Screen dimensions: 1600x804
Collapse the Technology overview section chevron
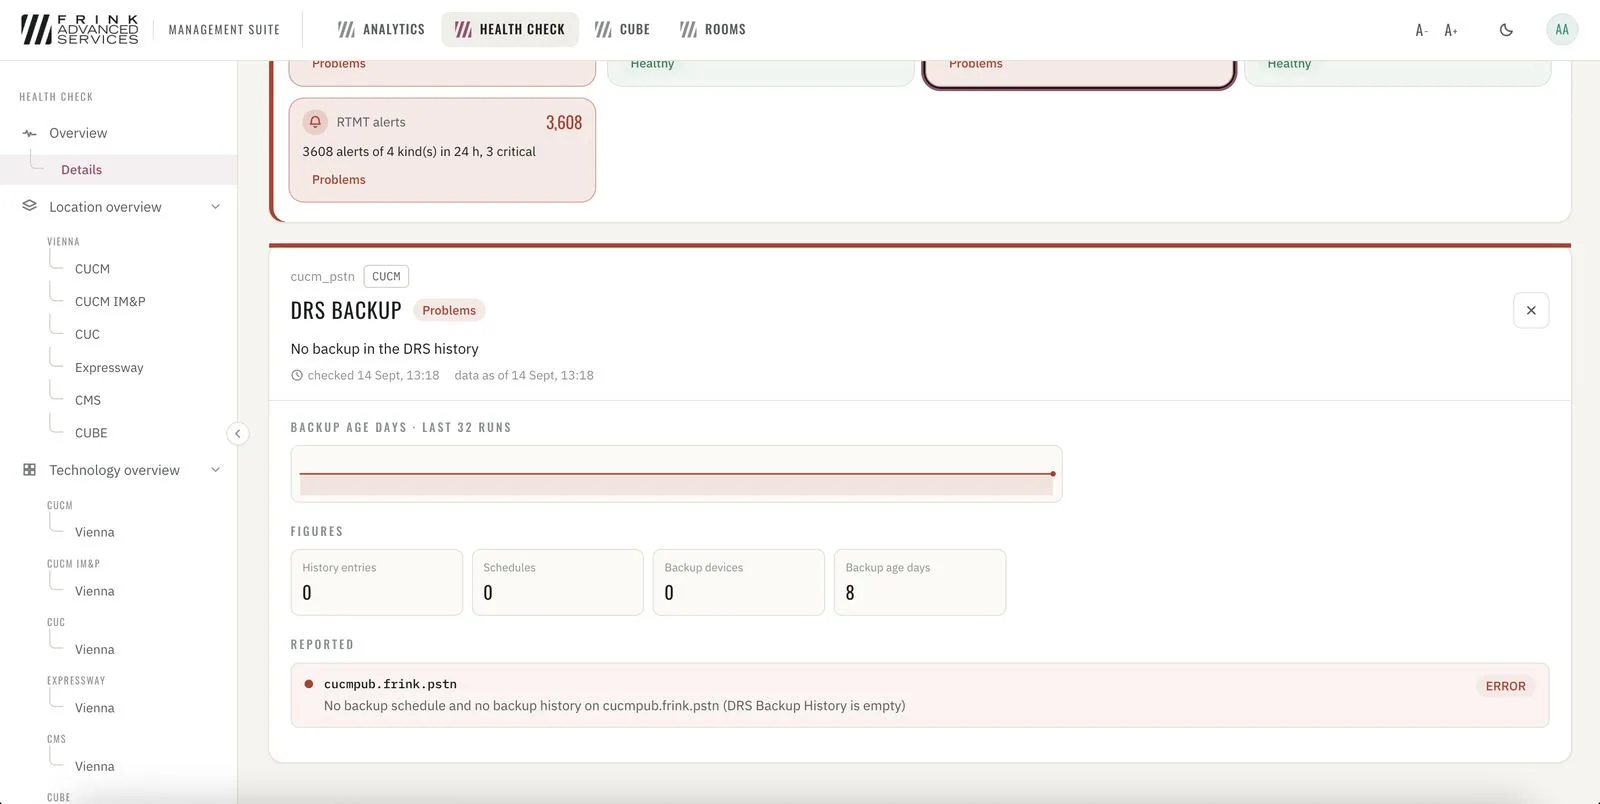click(215, 470)
